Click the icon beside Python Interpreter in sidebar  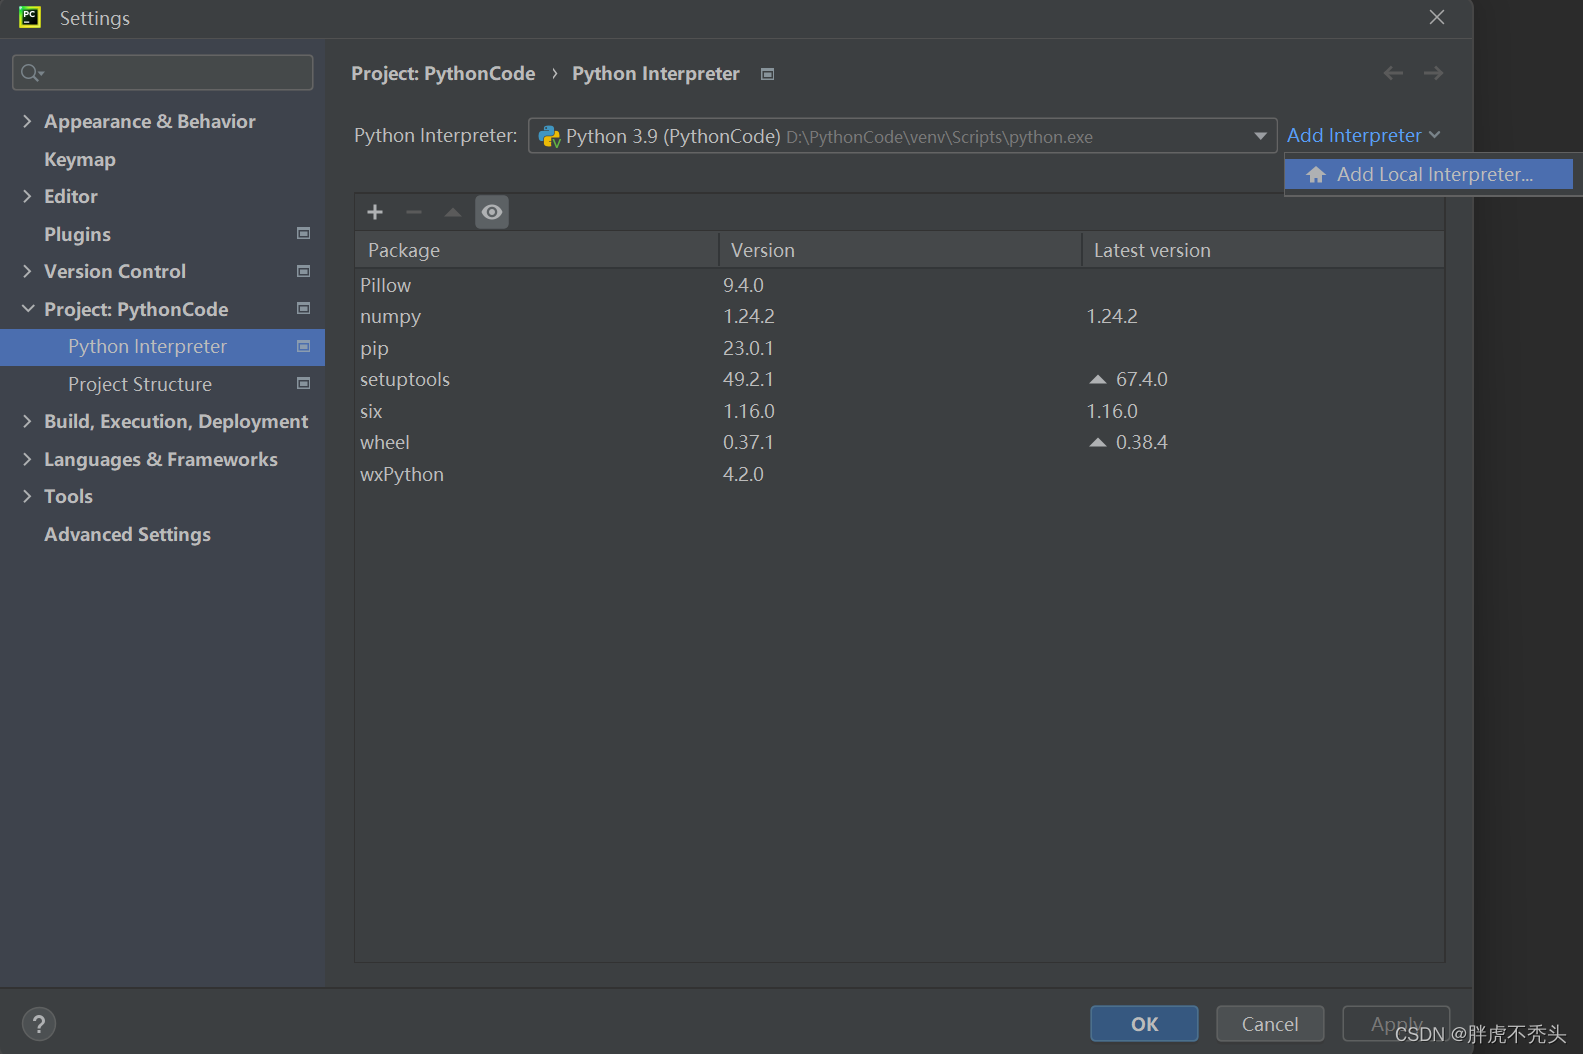303,346
